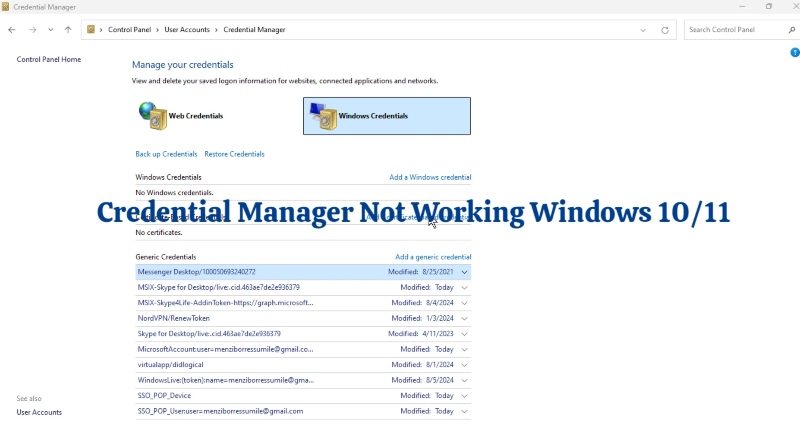Select SSO_POP_User credential name

coord(220,411)
